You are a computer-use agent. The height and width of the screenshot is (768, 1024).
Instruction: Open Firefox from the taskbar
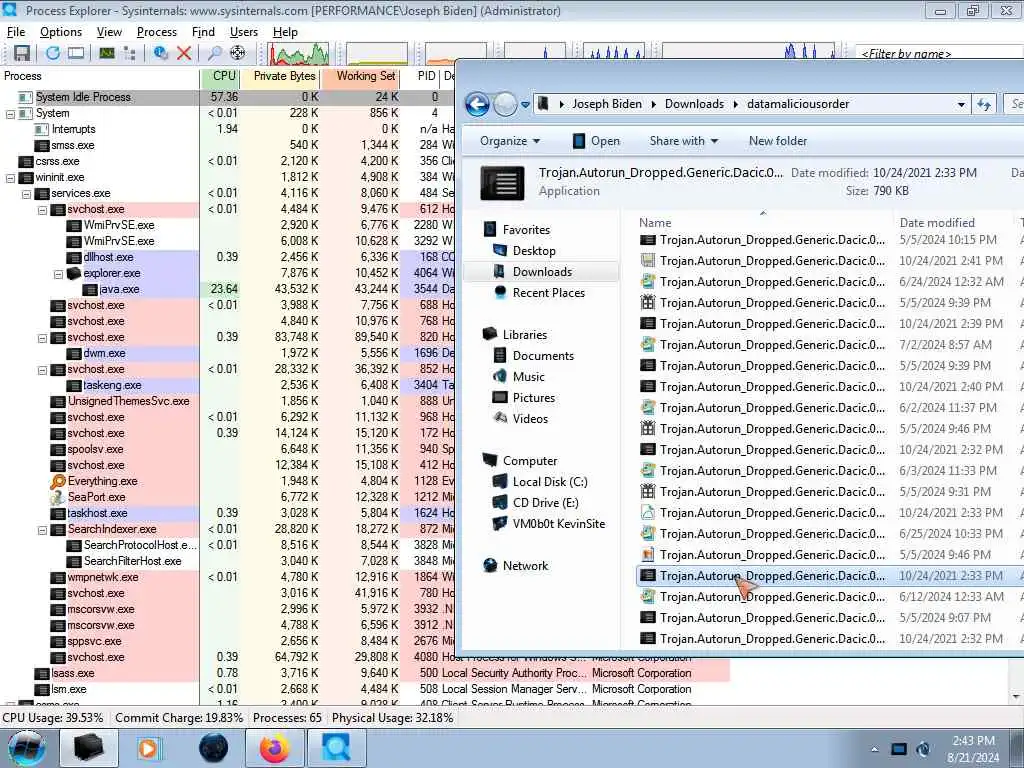click(x=275, y=748)
